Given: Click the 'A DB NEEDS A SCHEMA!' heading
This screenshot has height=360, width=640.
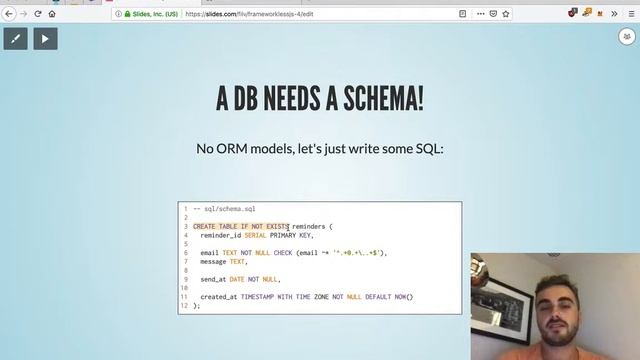Looking at the screenshot, I should pyautogui.click(x=320, y=98).
